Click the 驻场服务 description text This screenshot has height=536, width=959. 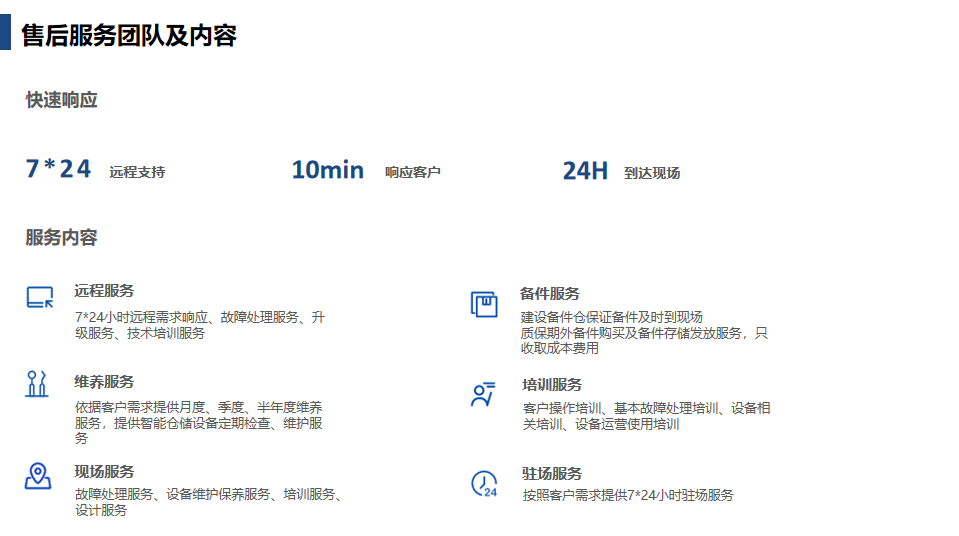[628, 495]
